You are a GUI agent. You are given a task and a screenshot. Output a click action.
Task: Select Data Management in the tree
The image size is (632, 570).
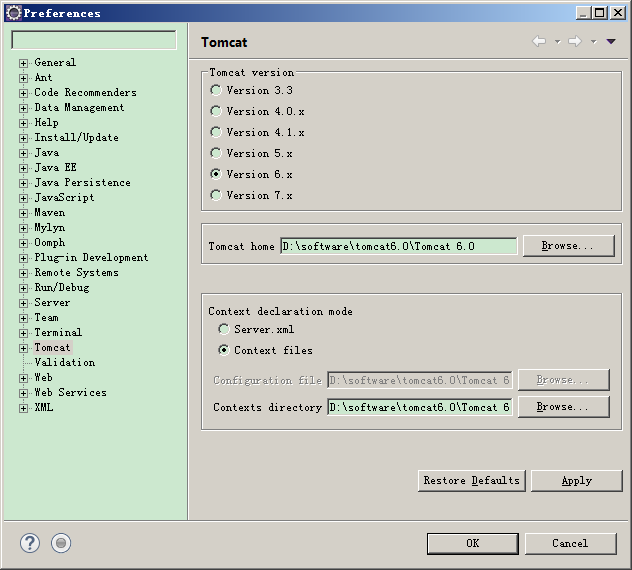79,107
